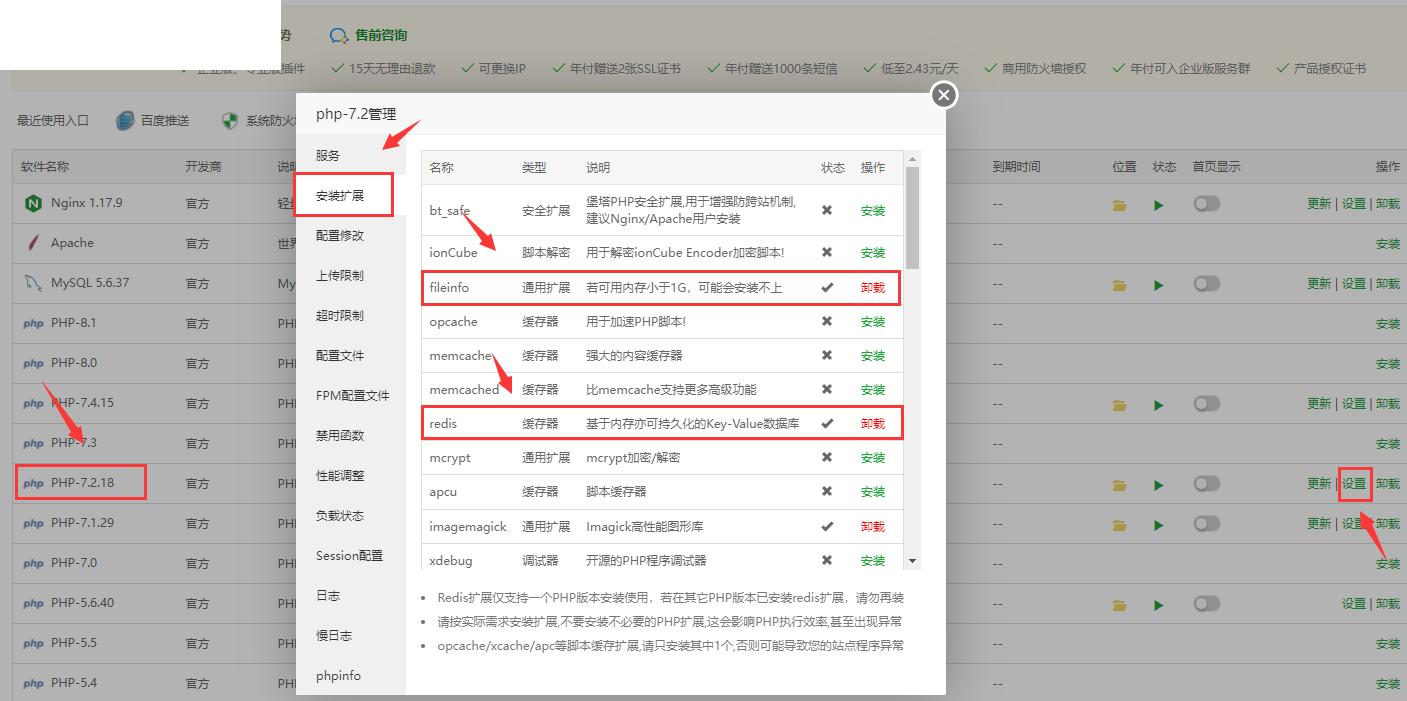Click the play status icon for PHP-7.4.15
Screen dimensions: 1407x701
tap(1158, 405)
